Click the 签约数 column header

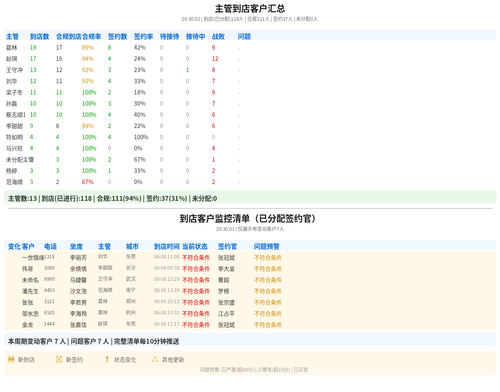point(118,36)
